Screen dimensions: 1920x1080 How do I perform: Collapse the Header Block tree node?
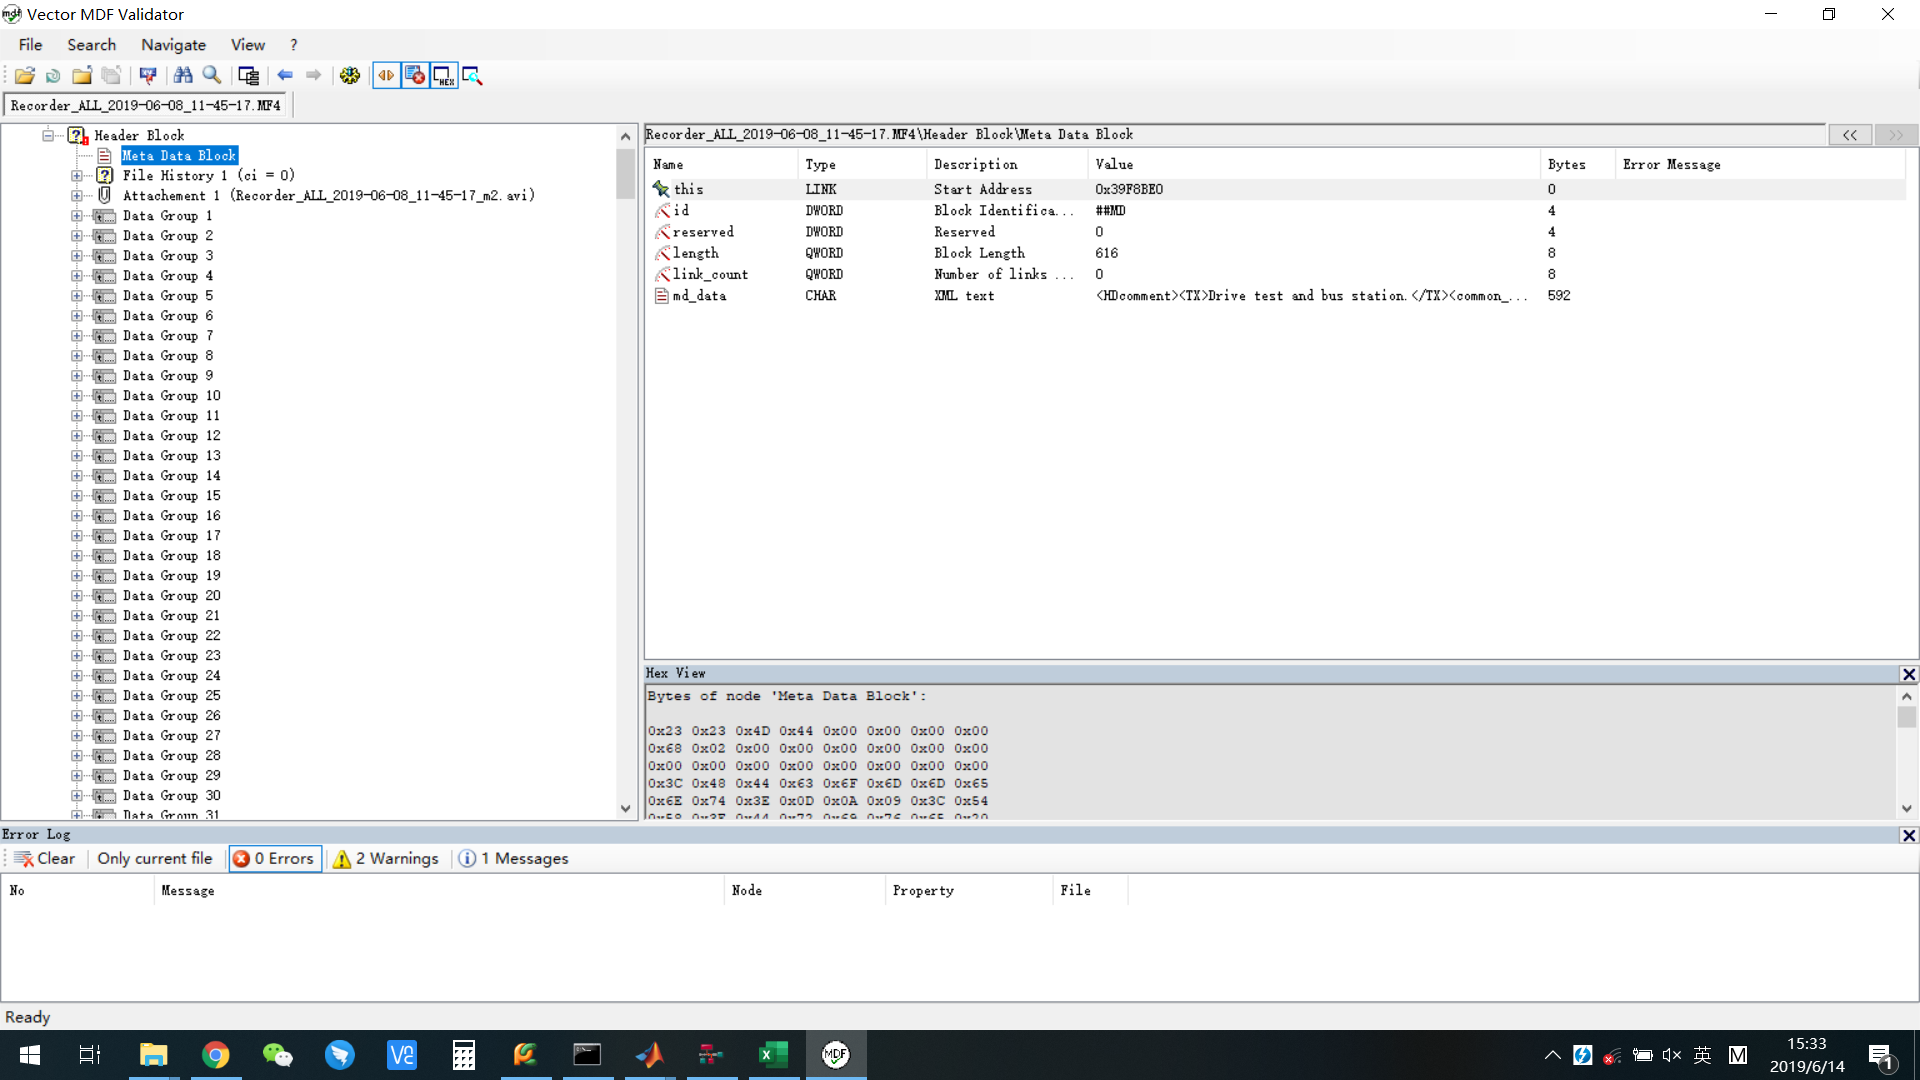[x=47, y=135]
